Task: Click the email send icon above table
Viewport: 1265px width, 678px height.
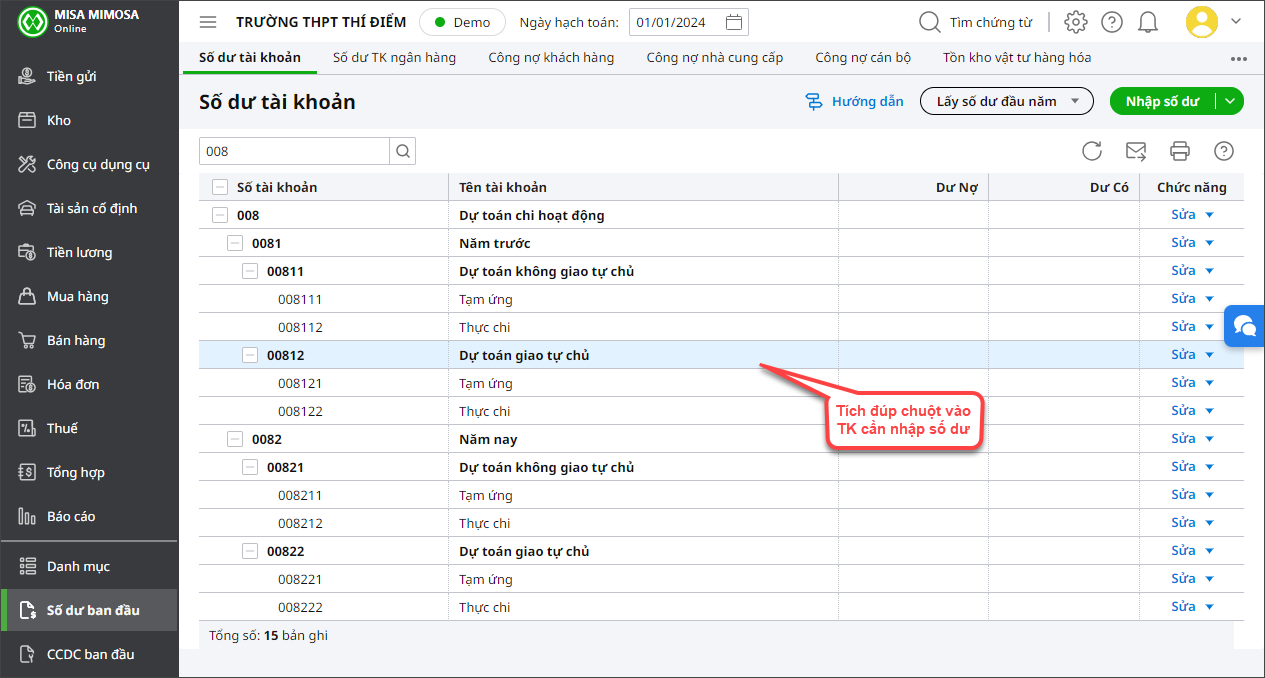Action: [x=1136, y=151]
